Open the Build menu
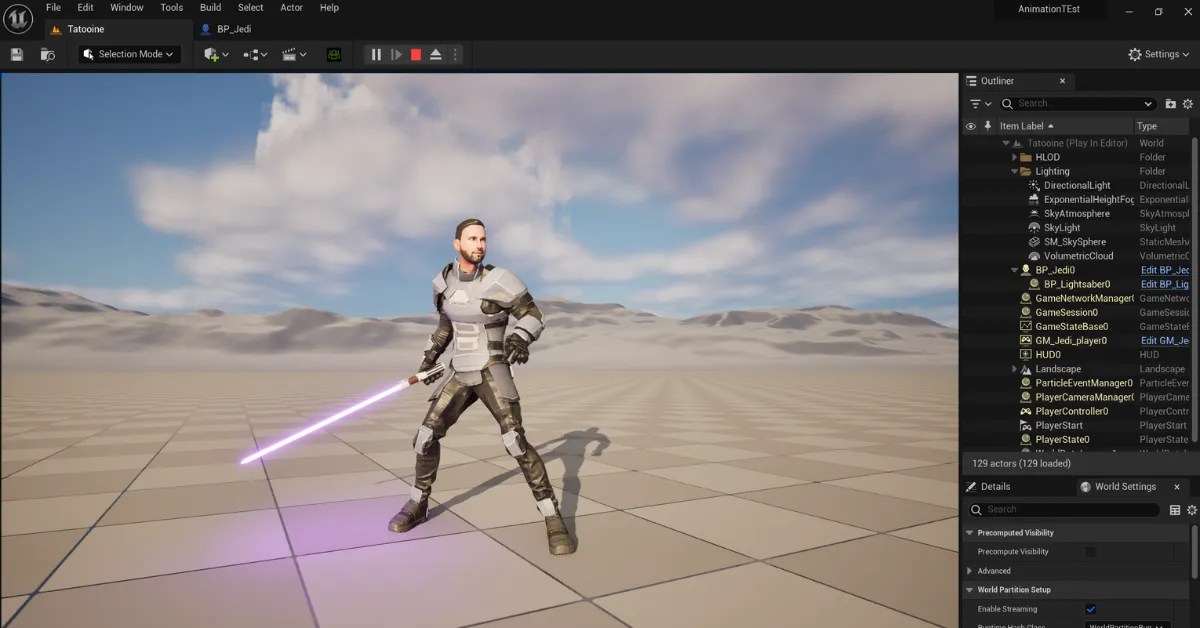The width and height of the screenshot is (1200, 628). coord(209,7)
